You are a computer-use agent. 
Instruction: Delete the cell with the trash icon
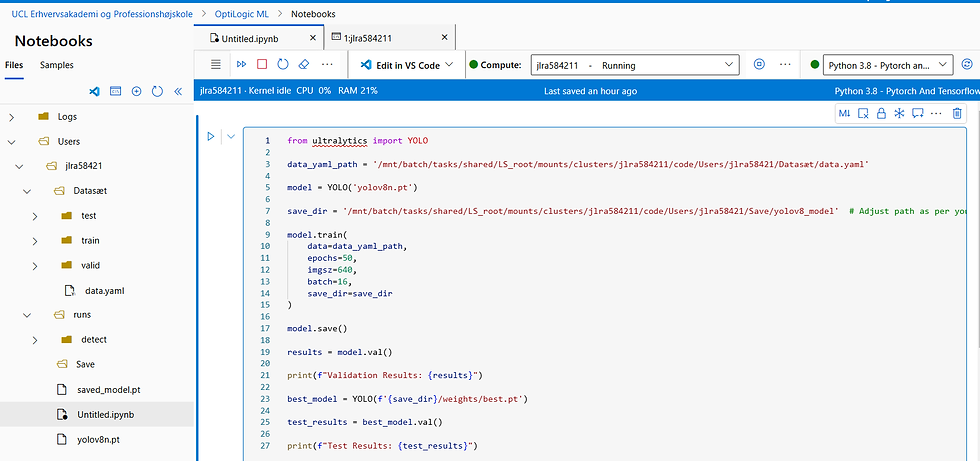tap(956, 113)
